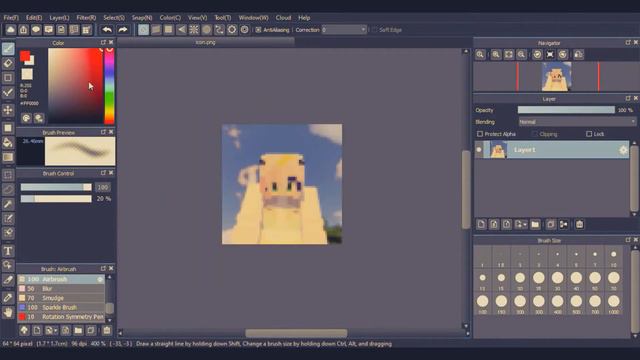Click zoom out magnifier in Navigator
This screenshot has width=640, height=360.
click(521, 54)
